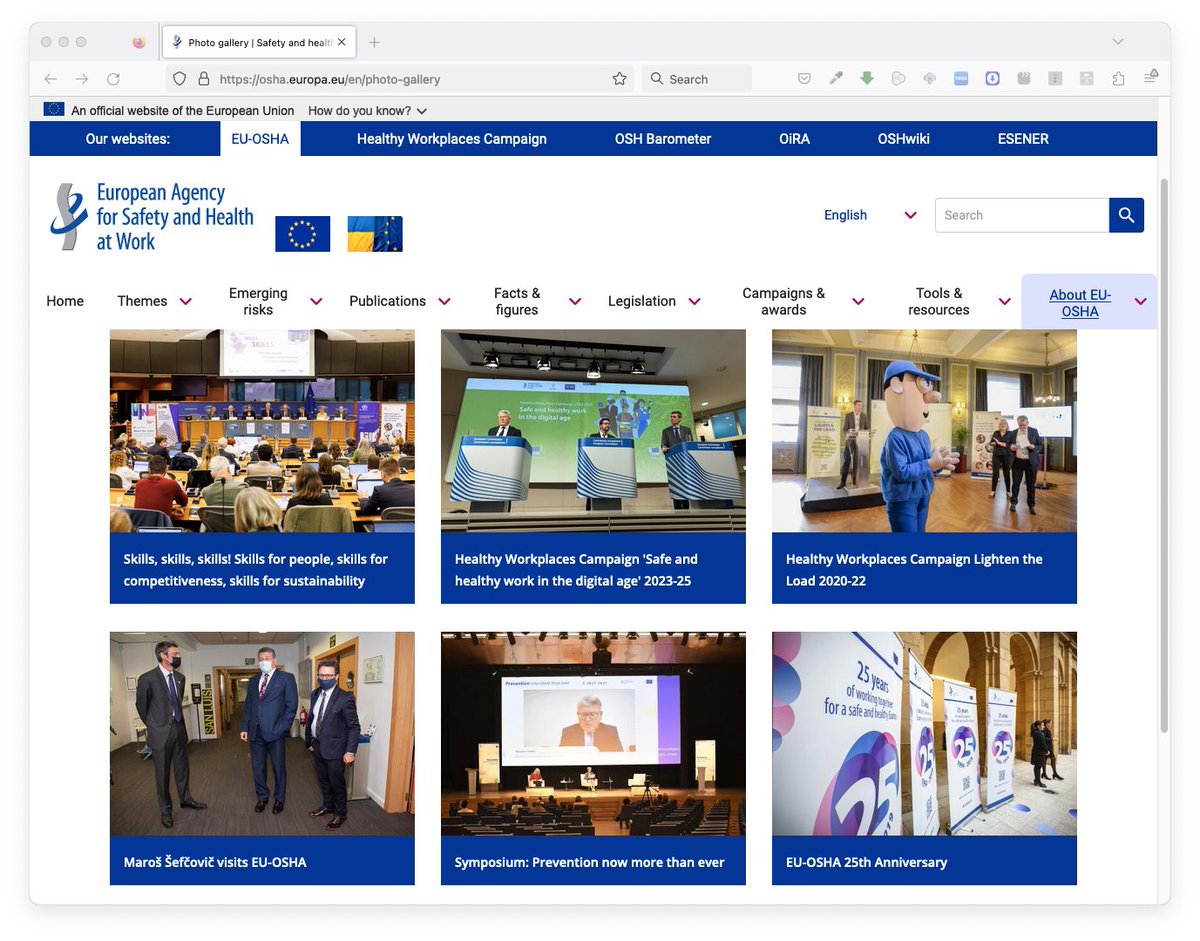Open the English language dropdown
1200x941 pixels.
[870, 215]
